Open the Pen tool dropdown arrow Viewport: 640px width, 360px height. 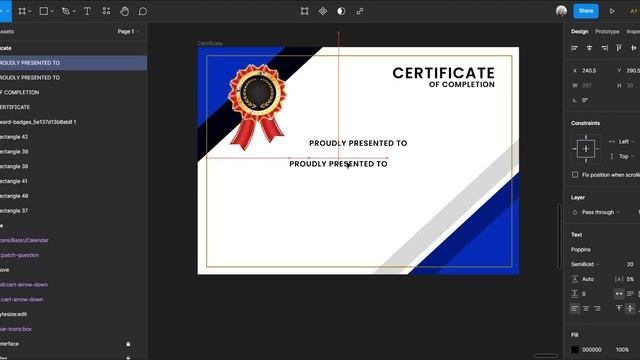[x=74, y=11]
